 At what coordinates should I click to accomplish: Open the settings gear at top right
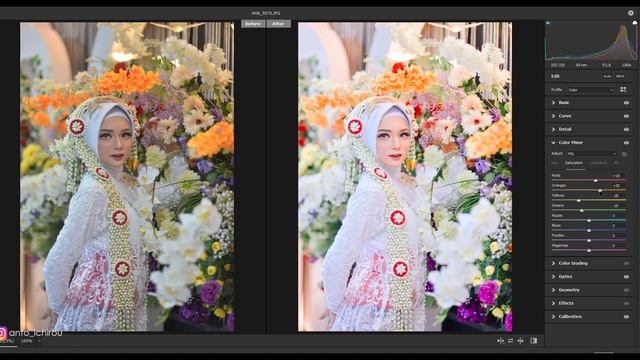click(631, 13)
